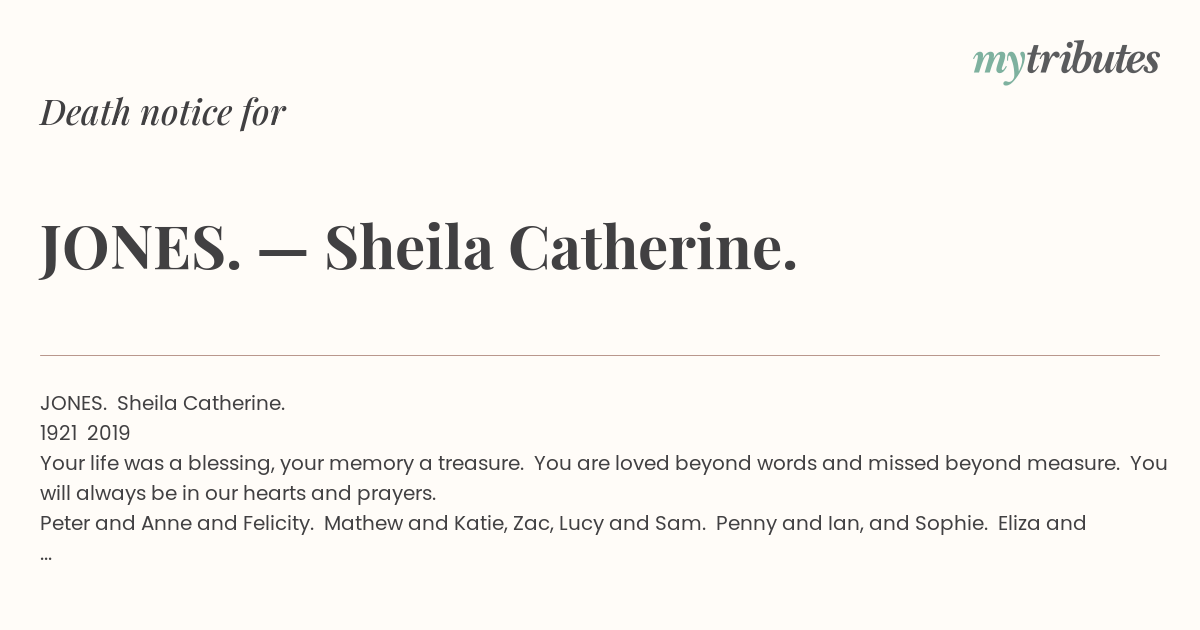Select the "Death notice for" italic subtitle

[x=163, y=113]
